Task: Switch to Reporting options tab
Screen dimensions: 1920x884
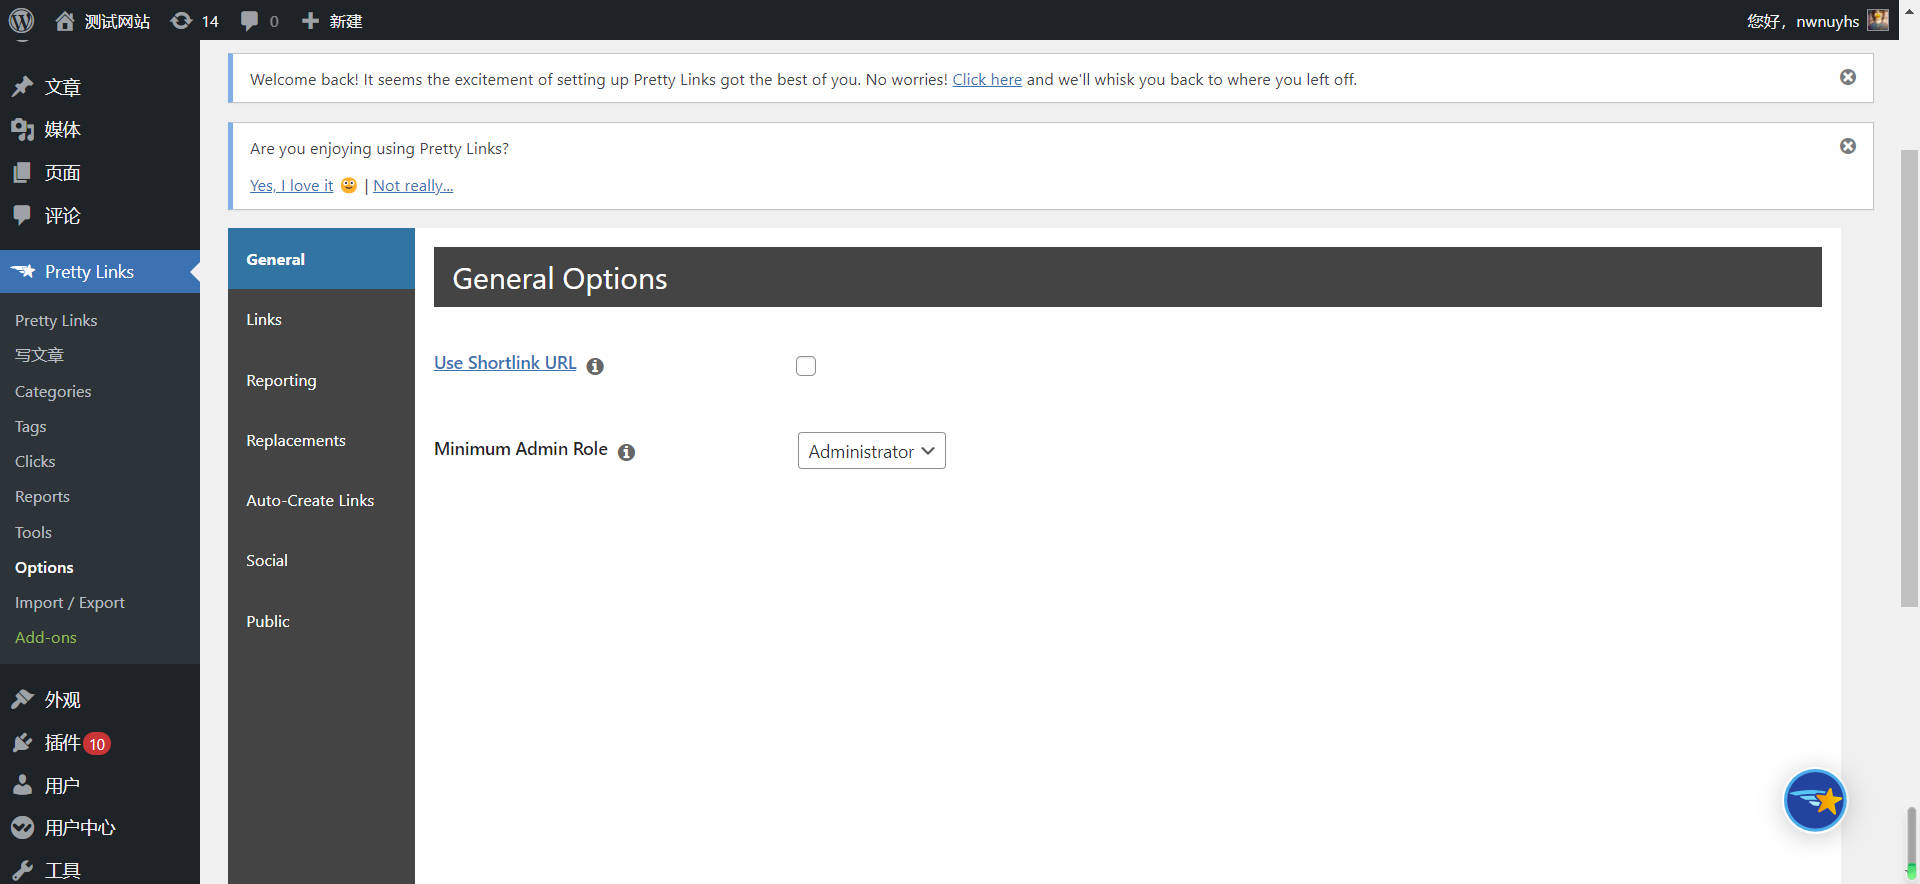Action: tap(321, 380)
